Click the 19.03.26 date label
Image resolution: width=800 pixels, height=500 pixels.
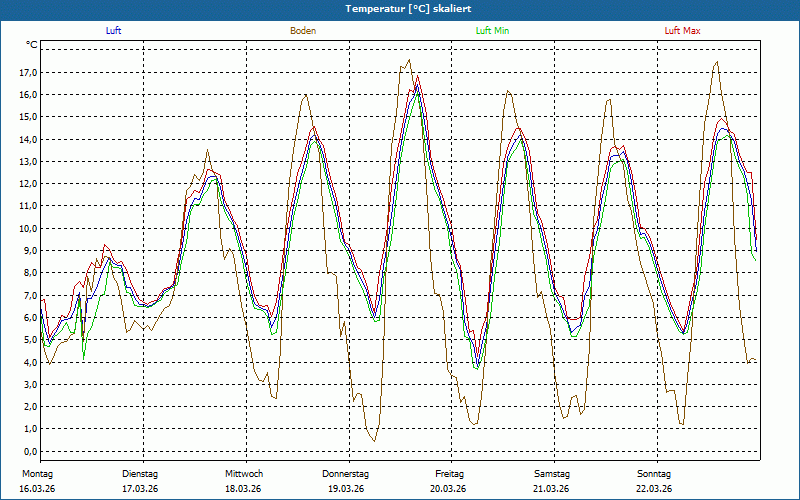point(346,488)
